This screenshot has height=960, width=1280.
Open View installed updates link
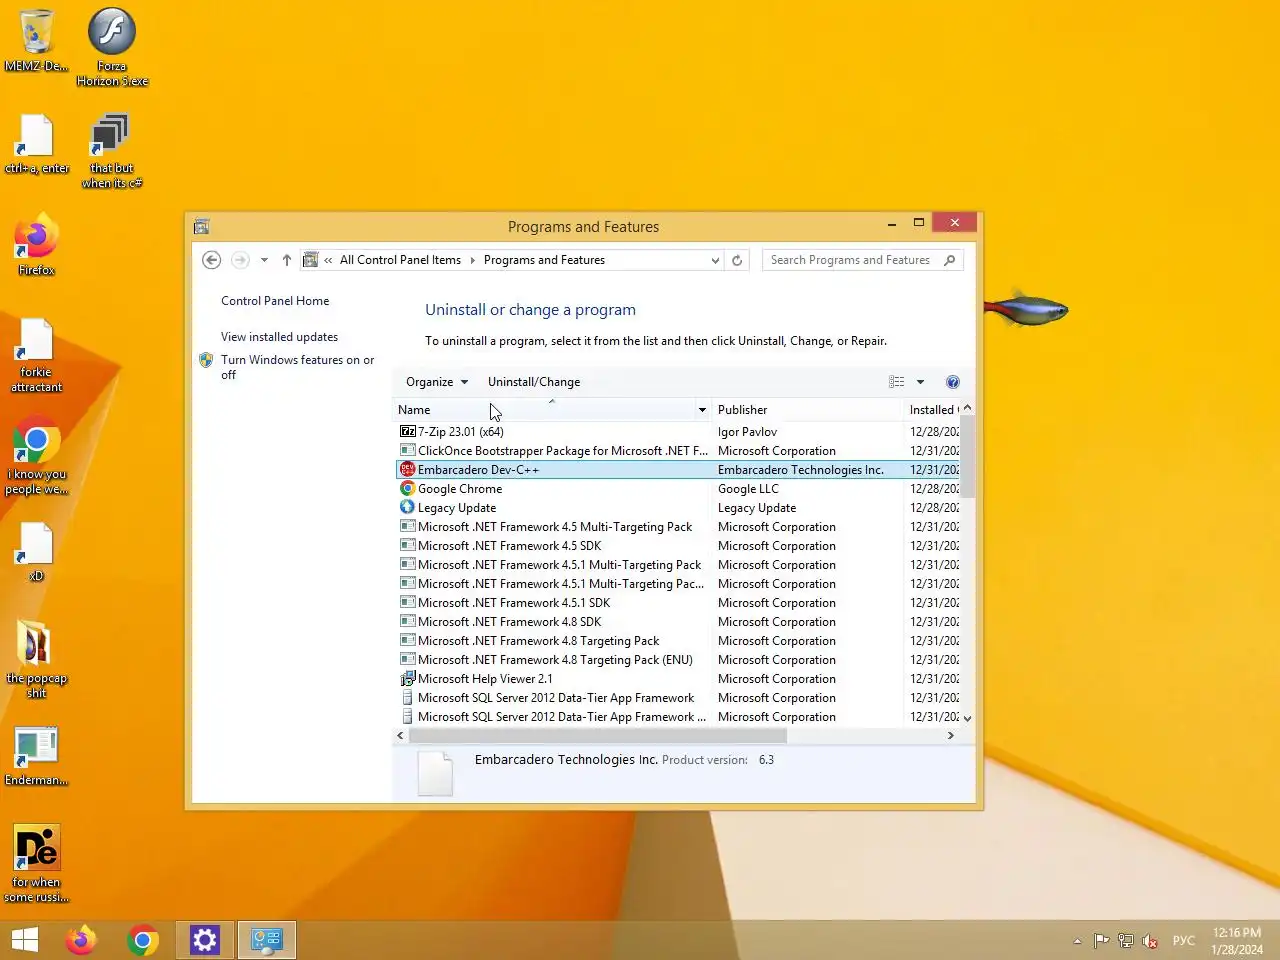pos(279,337)
